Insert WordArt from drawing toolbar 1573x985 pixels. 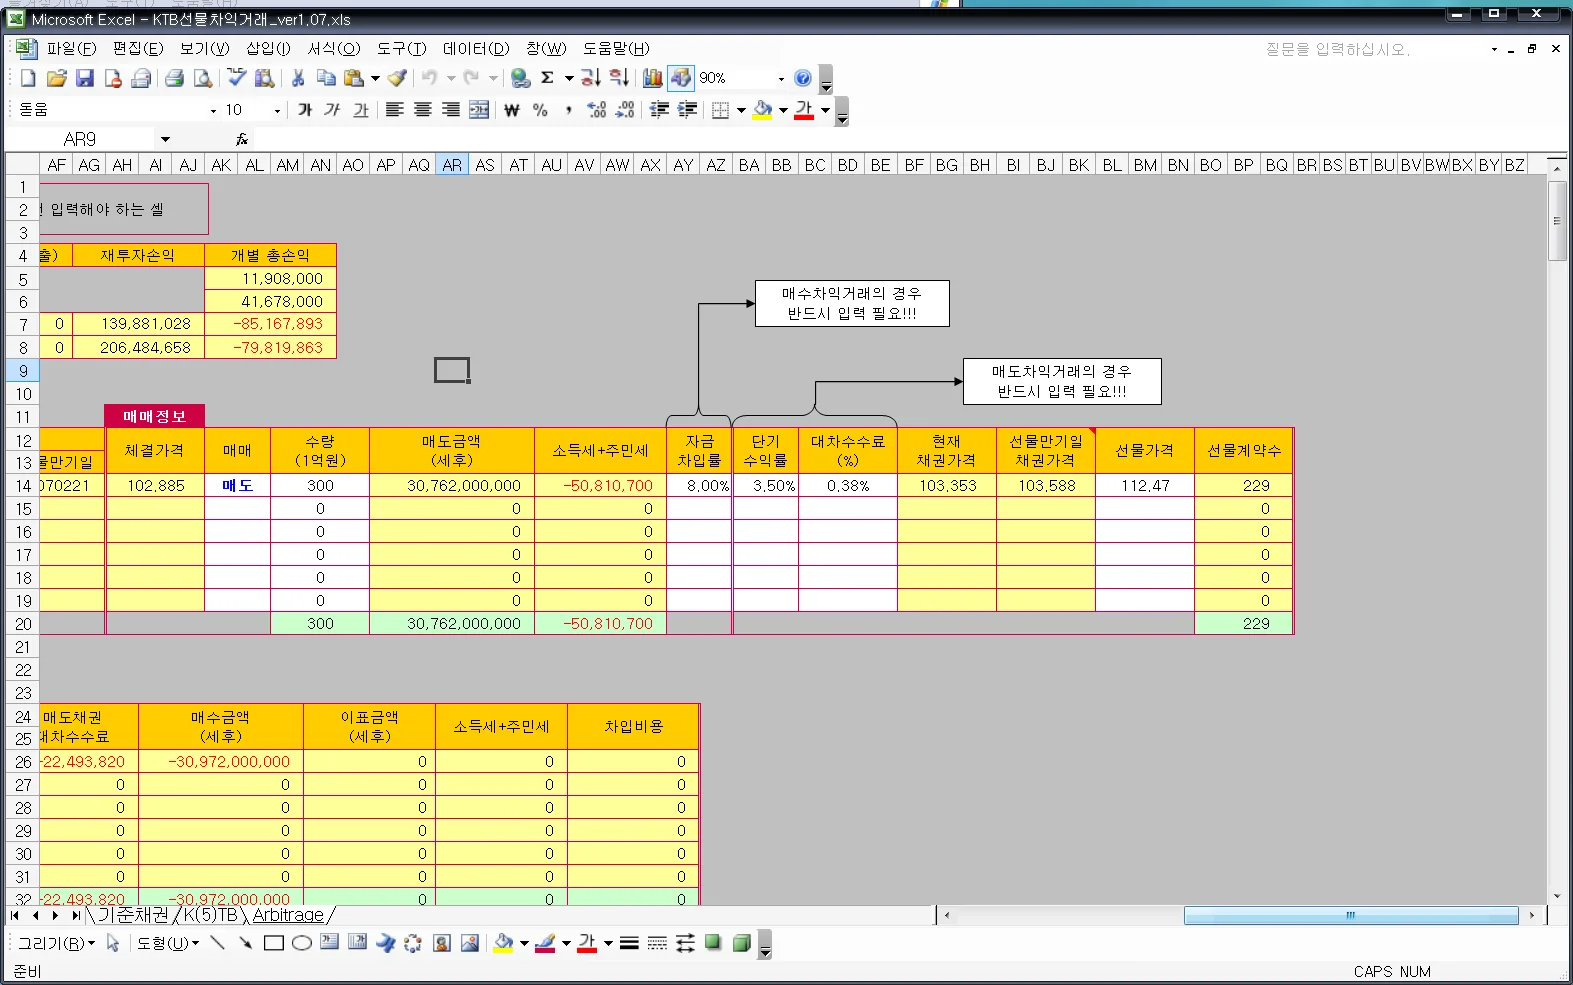pos(385,943)
